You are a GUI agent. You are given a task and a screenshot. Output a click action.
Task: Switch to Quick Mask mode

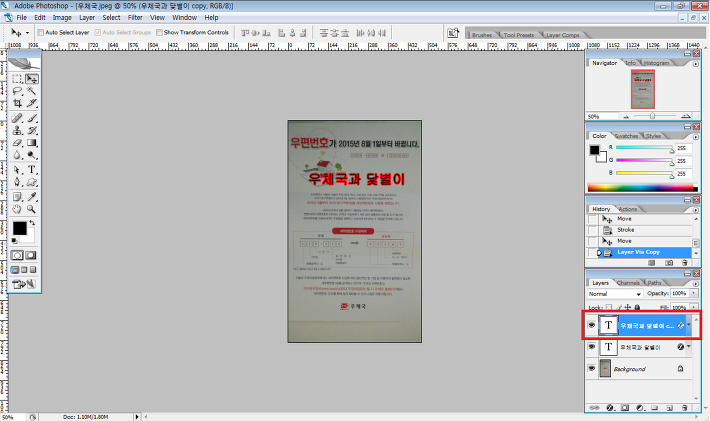[x=31, y=255]
